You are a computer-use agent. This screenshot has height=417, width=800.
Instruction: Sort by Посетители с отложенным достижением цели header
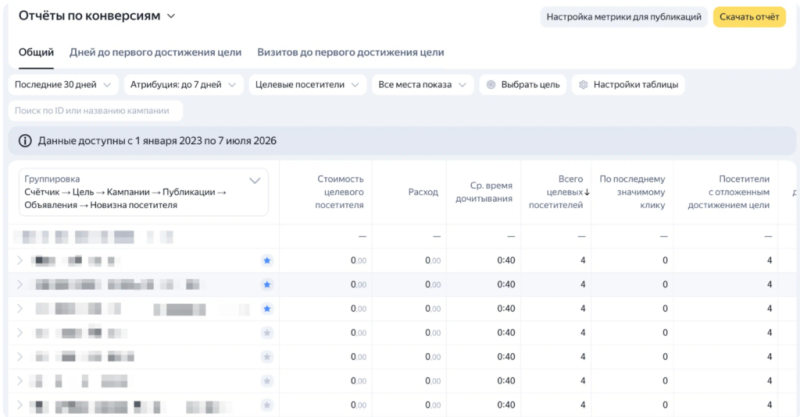(x=729, y=192)
